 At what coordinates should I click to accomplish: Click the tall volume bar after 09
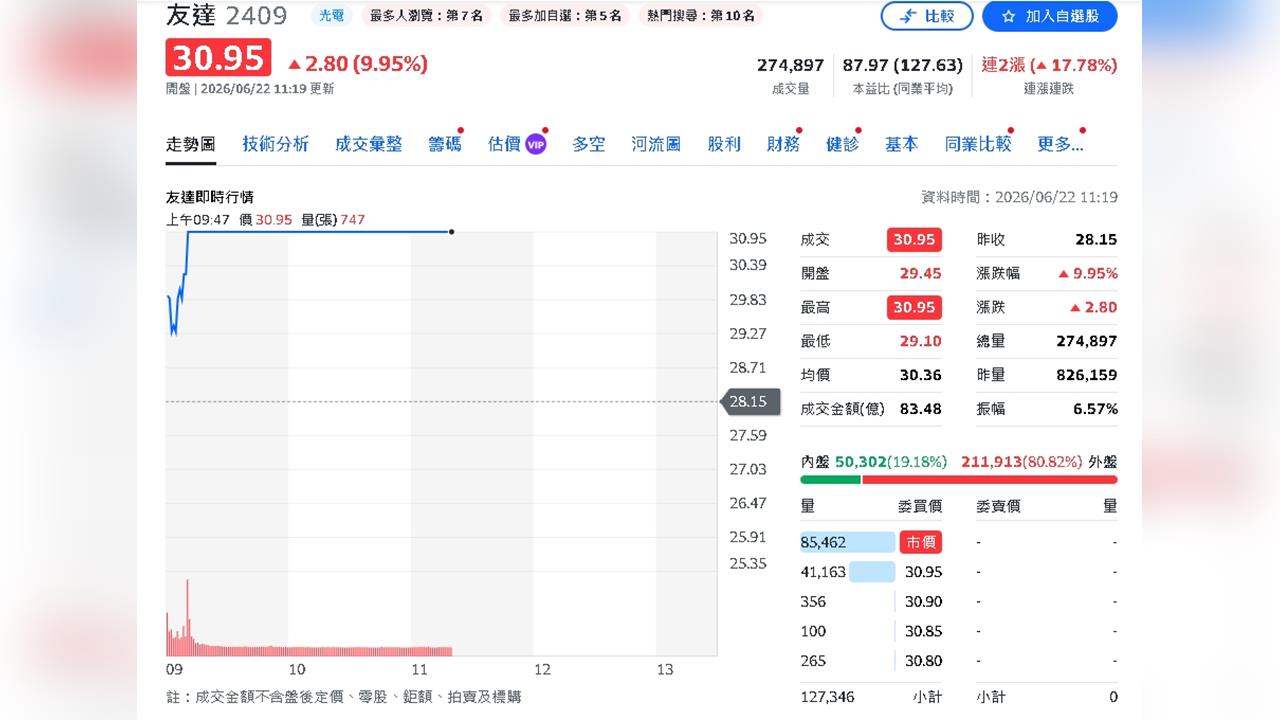click(x=187, y=616)
